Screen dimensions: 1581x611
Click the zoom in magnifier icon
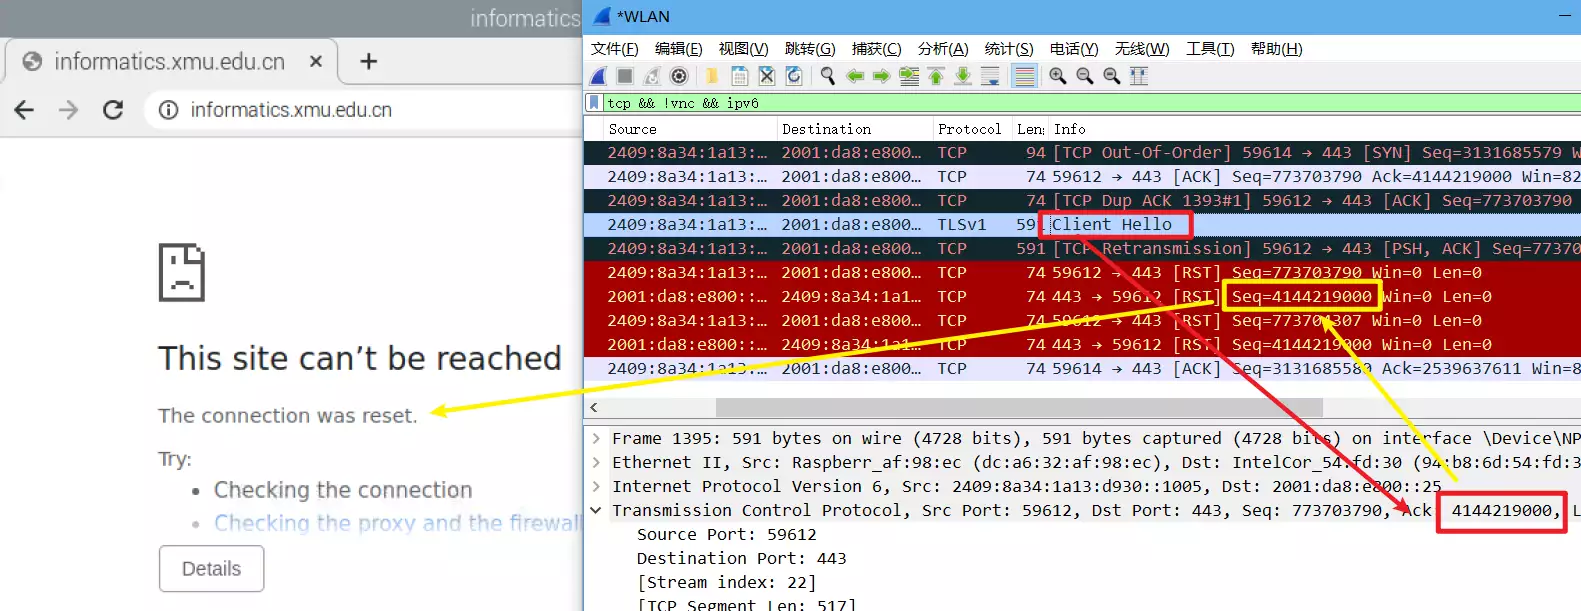click(1057, 76)
